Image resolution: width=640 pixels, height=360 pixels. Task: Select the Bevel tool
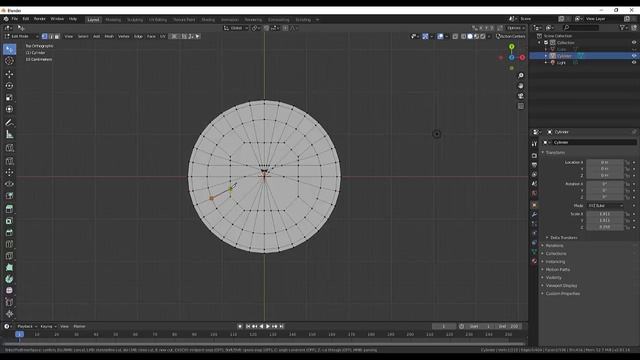tap(9, 233)
